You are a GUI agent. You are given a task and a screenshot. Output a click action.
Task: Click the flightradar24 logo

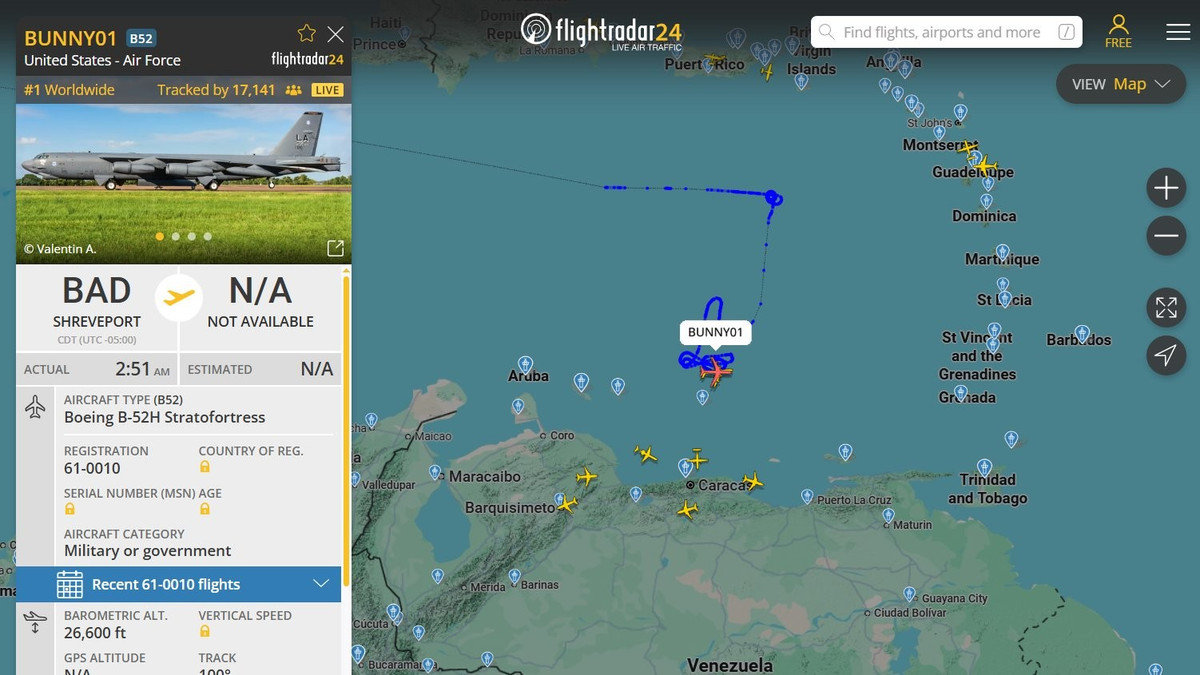pos(602,31)
